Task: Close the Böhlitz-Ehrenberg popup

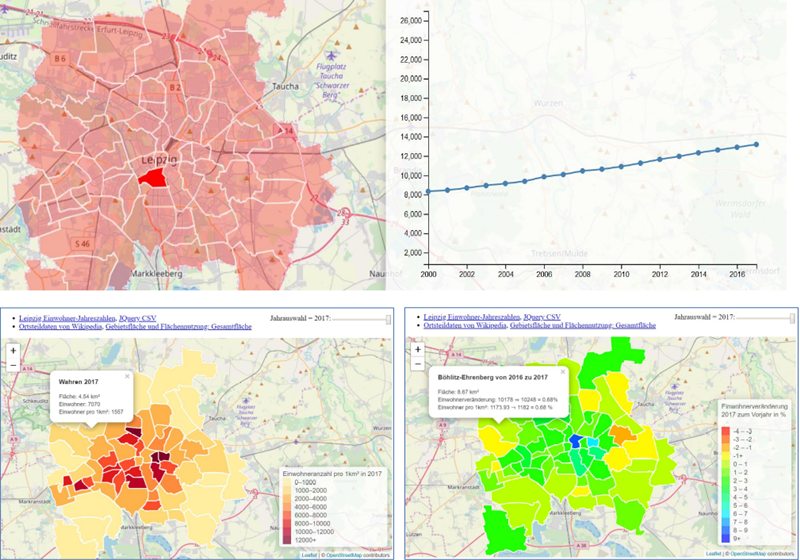Action: point(562,372)
